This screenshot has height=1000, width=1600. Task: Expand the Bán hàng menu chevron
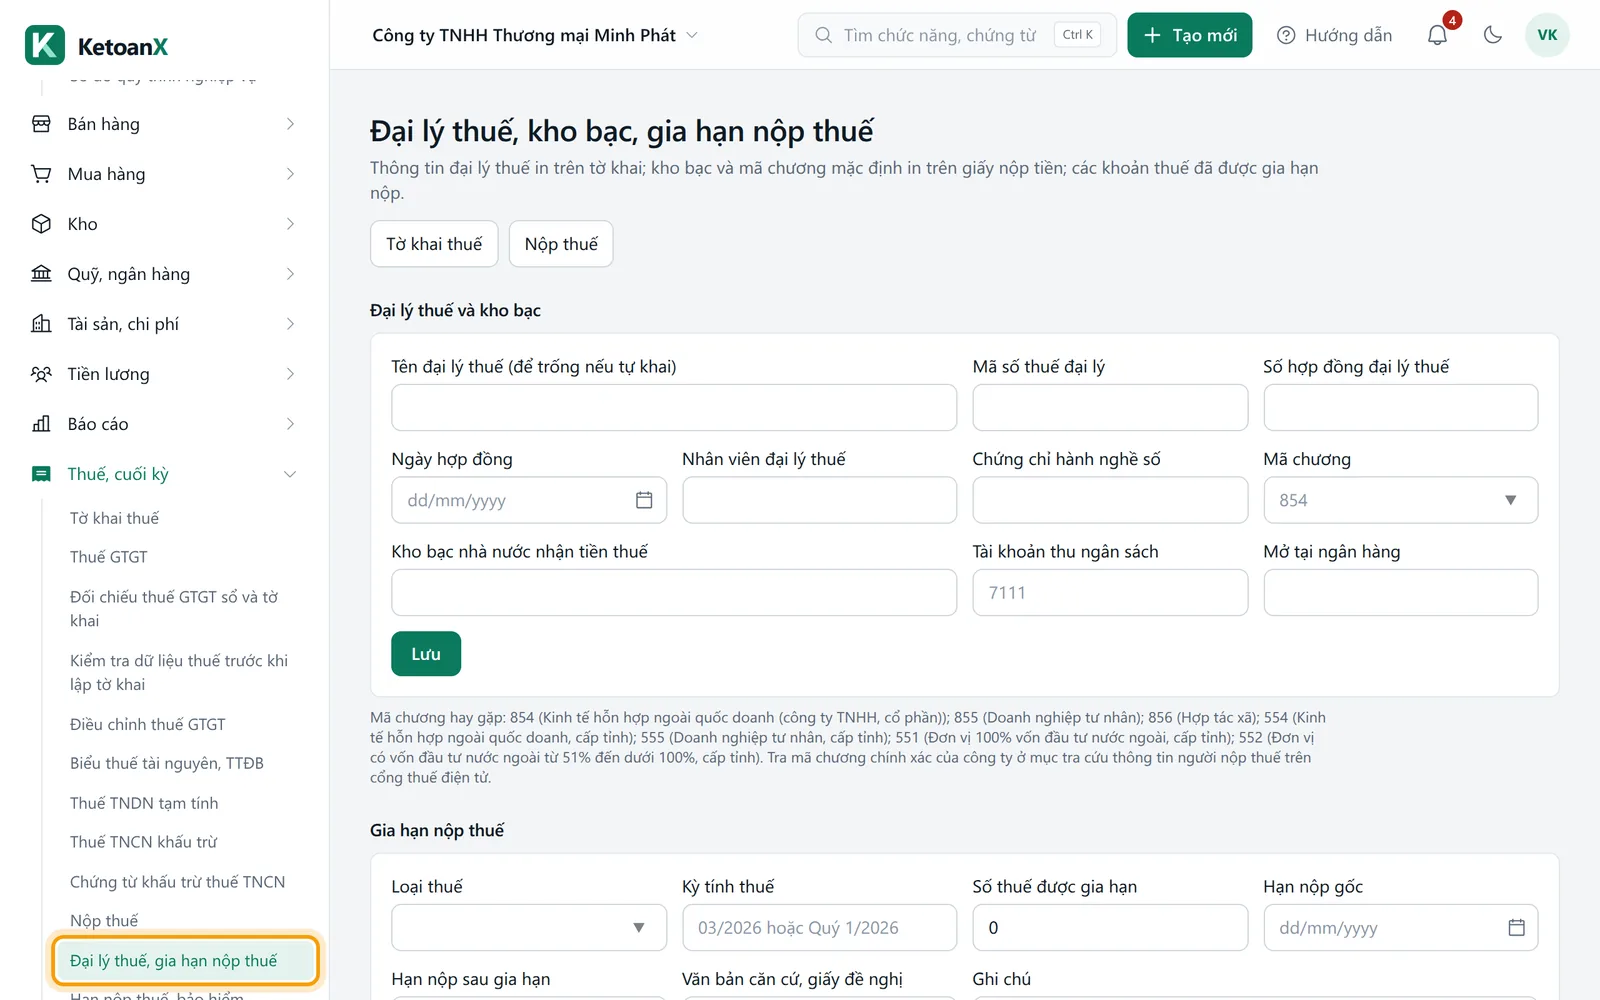click(290, 124)
